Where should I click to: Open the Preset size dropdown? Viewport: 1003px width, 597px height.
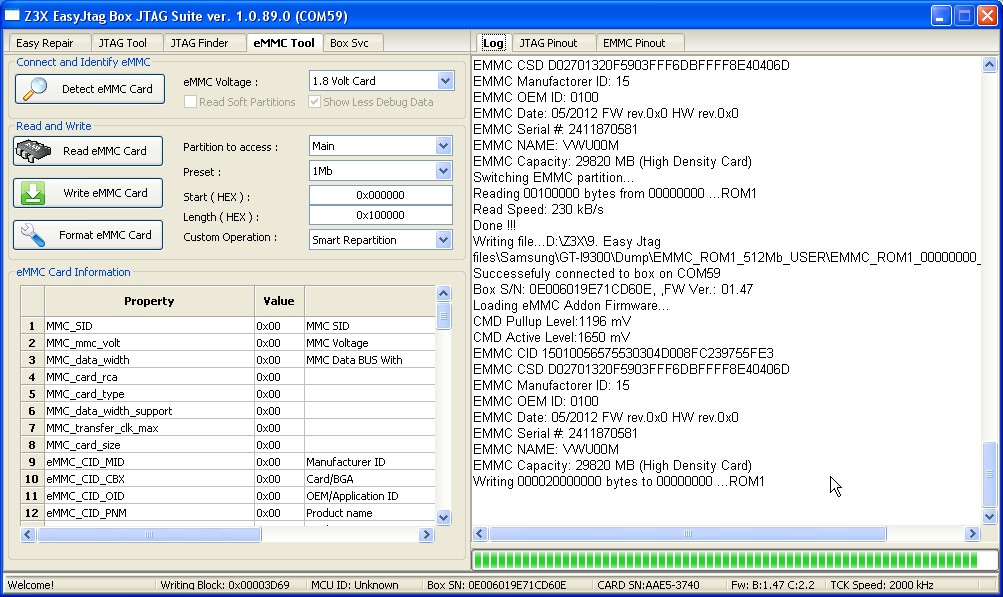coord(443,171)
